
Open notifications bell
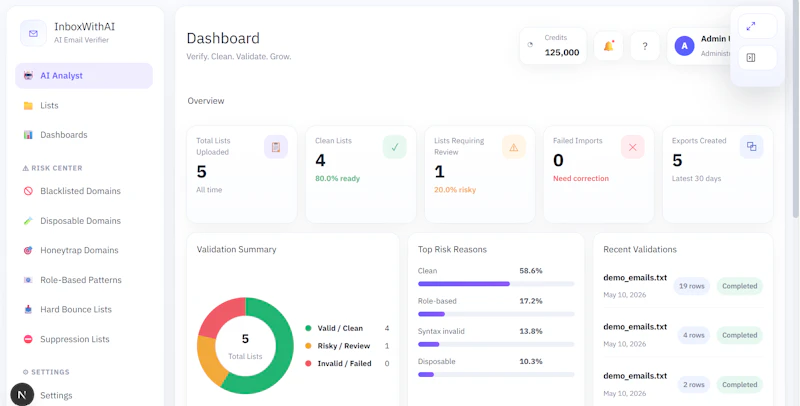608,46
